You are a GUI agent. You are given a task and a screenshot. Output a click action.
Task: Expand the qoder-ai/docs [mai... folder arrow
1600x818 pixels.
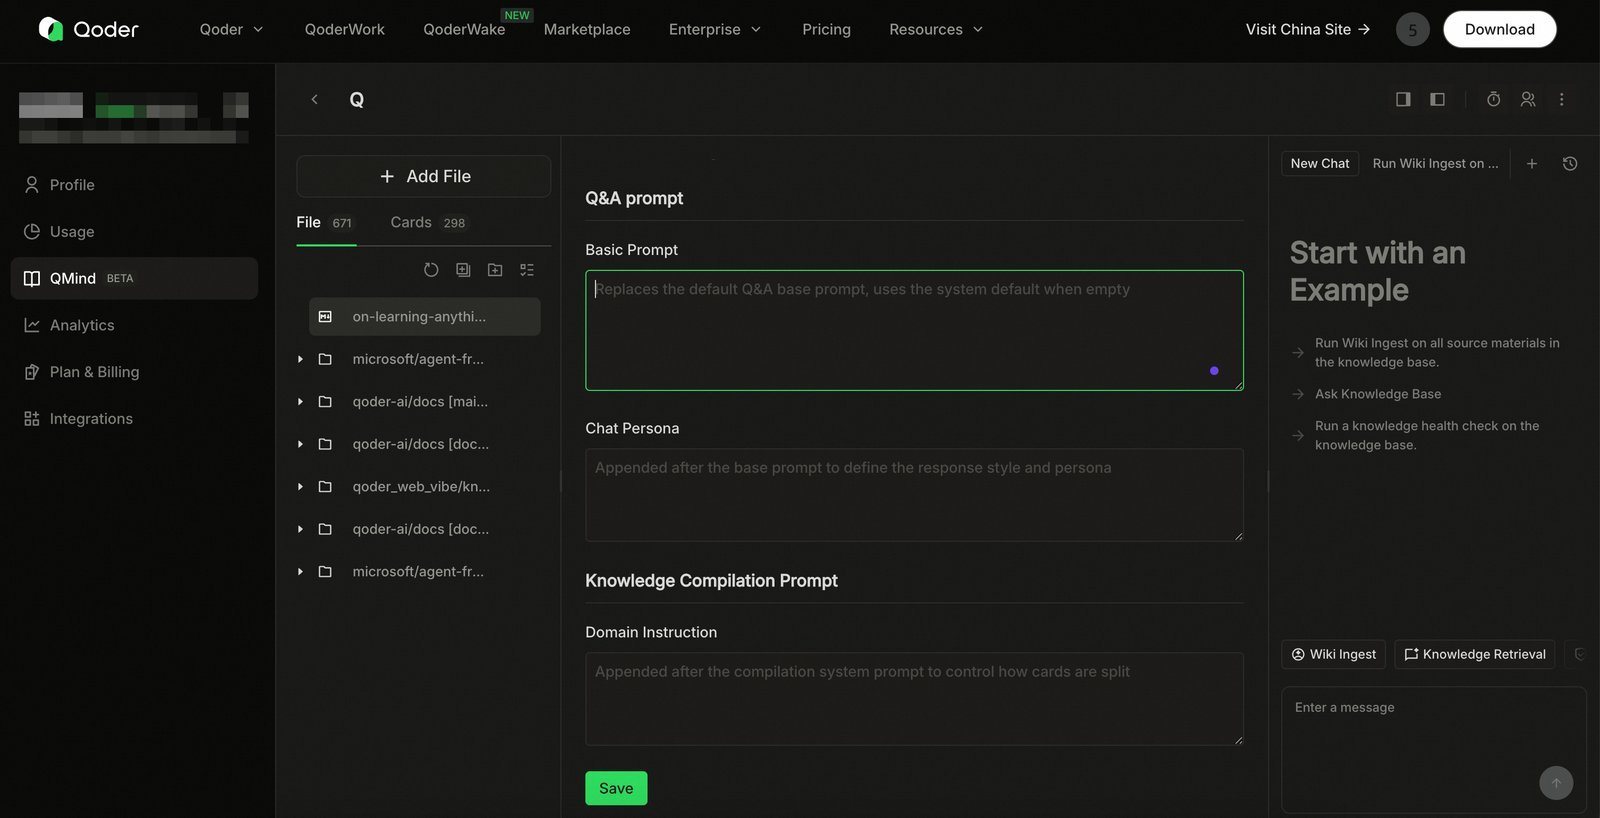coord(300,401)
